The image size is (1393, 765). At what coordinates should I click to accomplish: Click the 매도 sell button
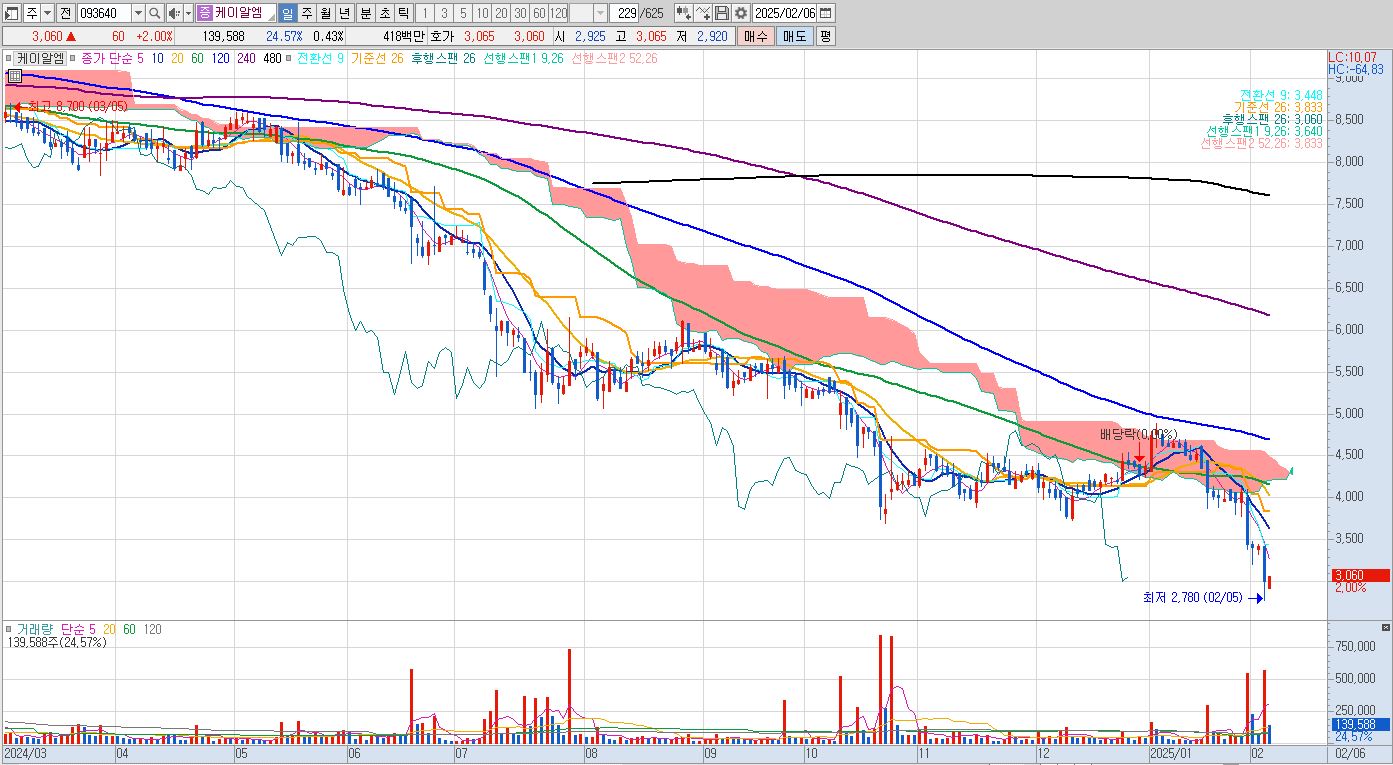coord(795,36)
